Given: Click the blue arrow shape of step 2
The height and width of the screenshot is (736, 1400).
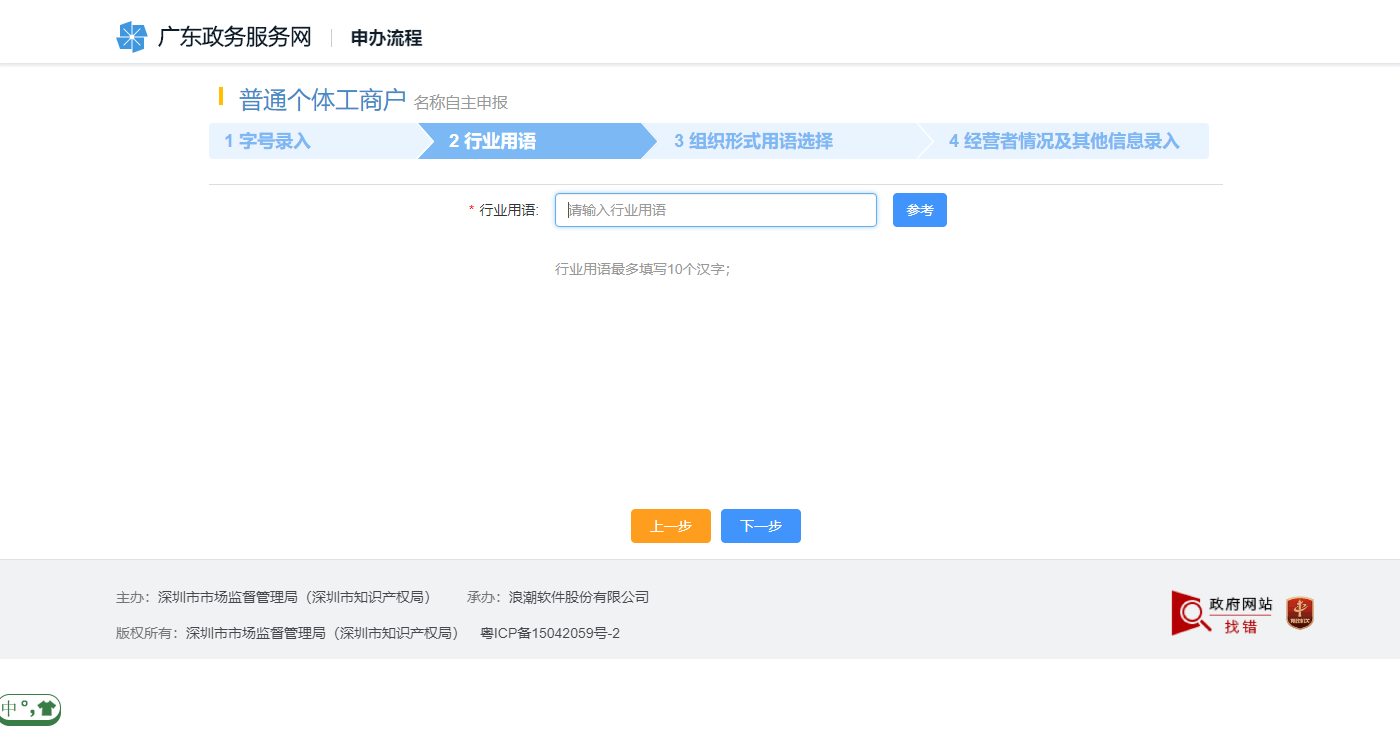Looking at the screenshot, I should (x=540, y=141).
